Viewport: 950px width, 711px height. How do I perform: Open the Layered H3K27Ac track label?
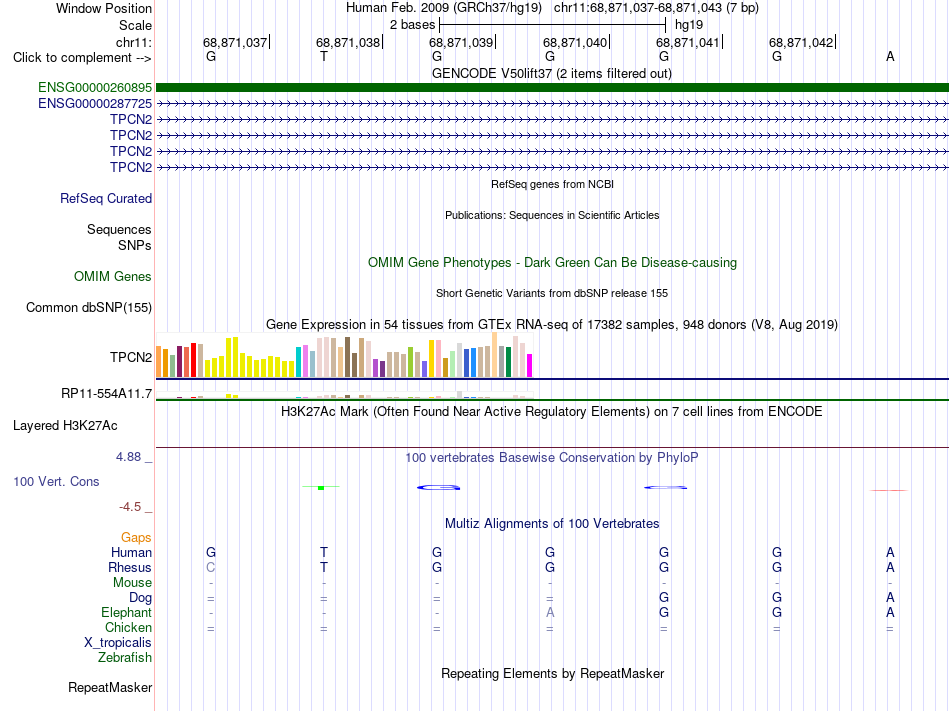pyautogui.click(x=65, y=426)
